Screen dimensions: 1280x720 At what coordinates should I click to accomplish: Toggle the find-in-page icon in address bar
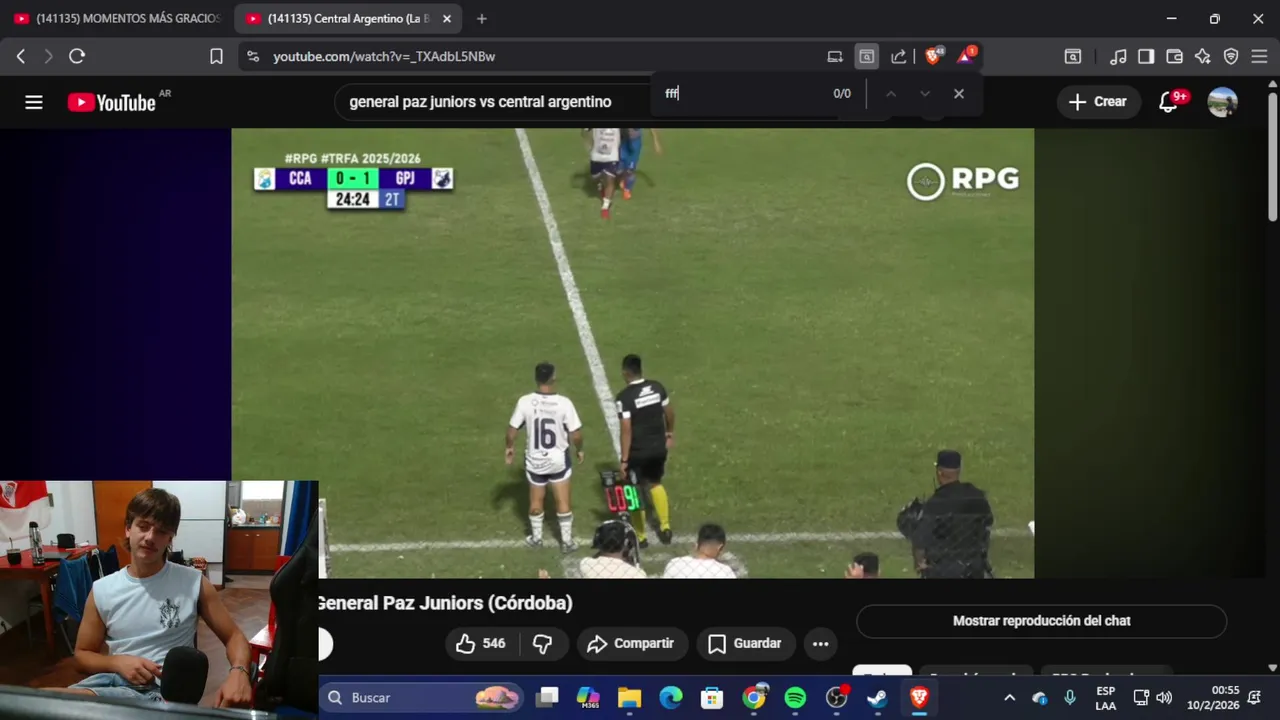click(867, 57)
